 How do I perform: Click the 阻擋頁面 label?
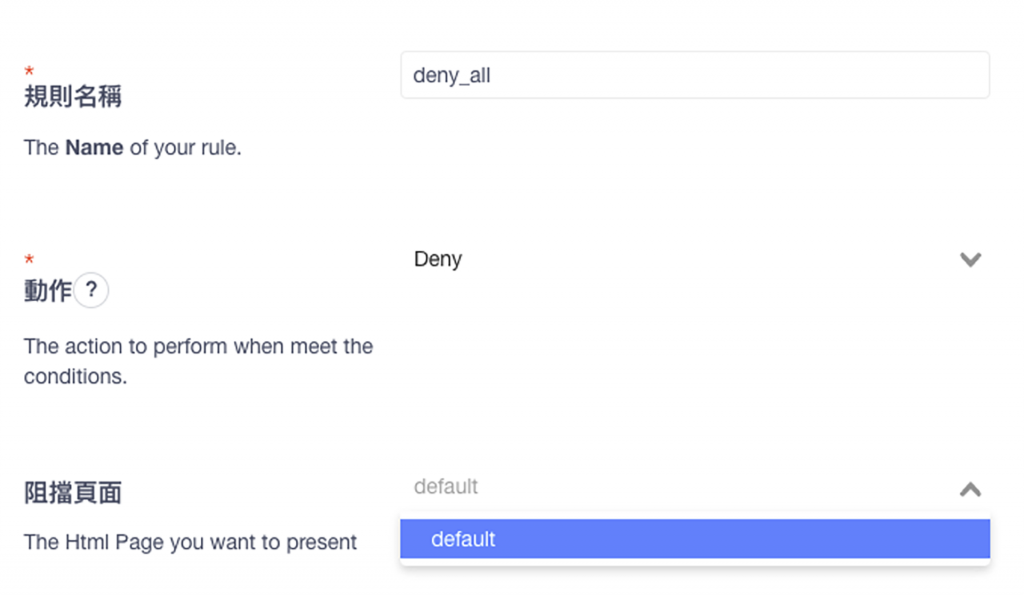tap(73, 493)
